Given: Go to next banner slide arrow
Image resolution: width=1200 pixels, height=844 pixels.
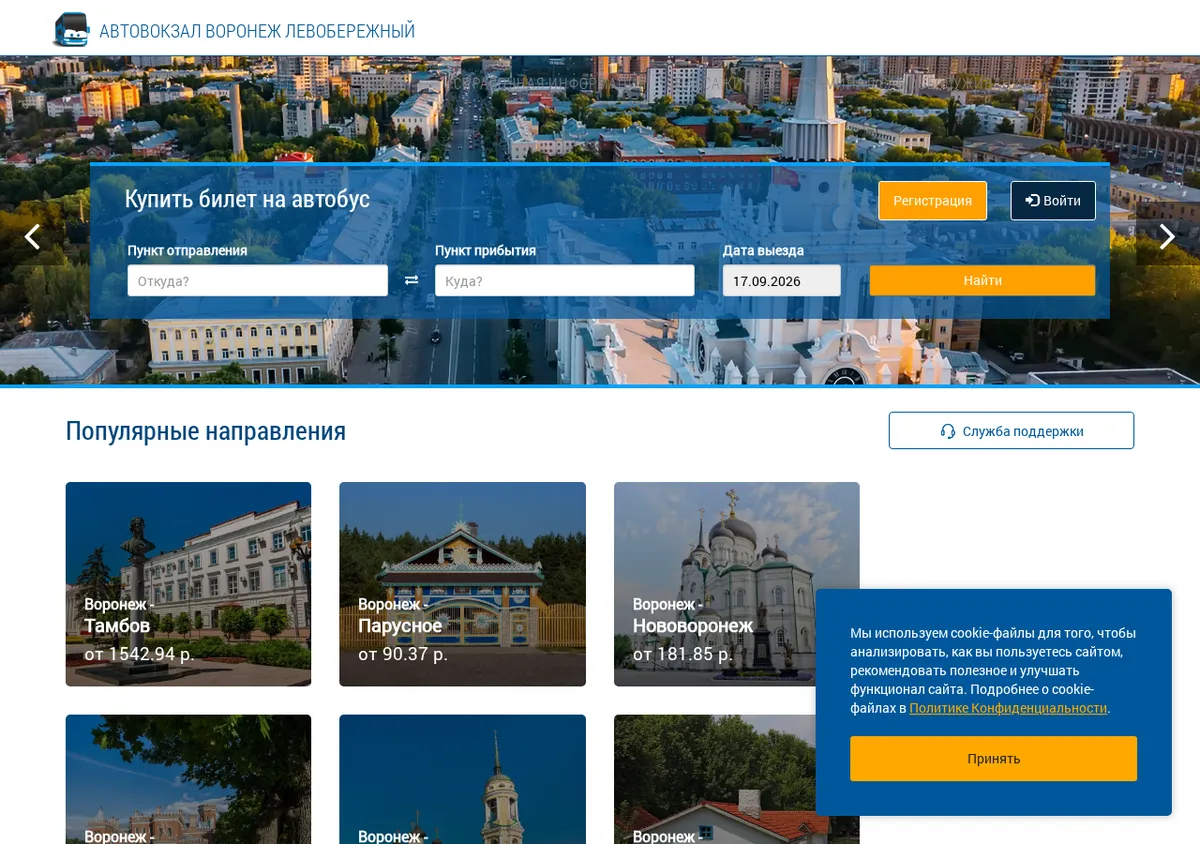Looking at the screenshot, I should coord(1167,237).
